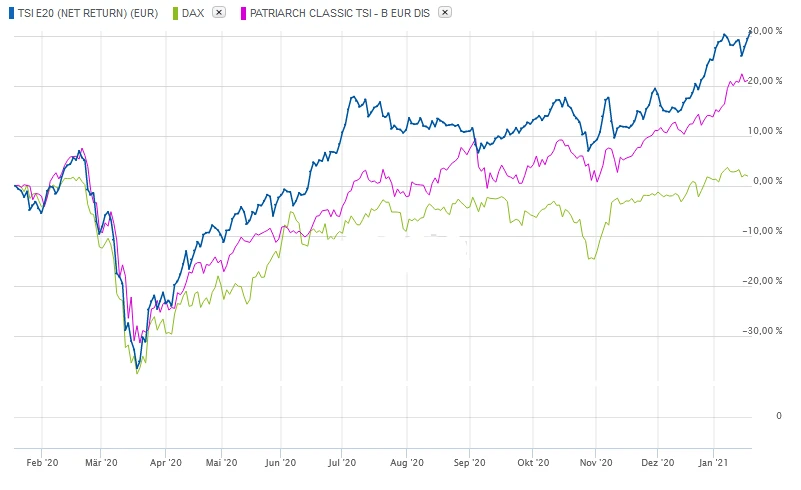Click the Feb '20 date label
This screenshot has height=490, width=801.
coord(41,463)
